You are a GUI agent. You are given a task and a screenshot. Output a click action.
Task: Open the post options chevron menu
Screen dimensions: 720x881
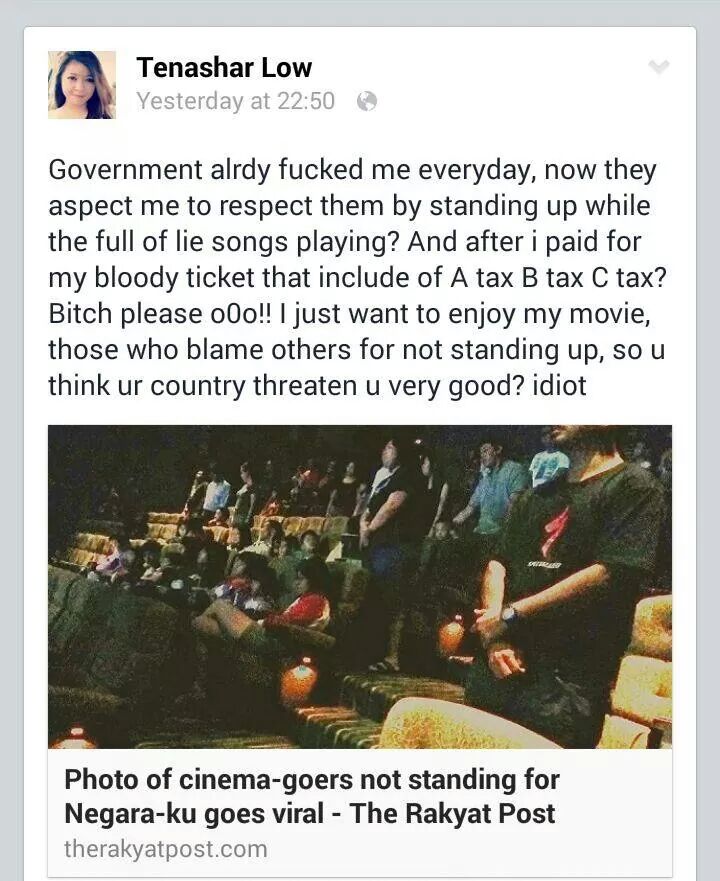(659, 67)
